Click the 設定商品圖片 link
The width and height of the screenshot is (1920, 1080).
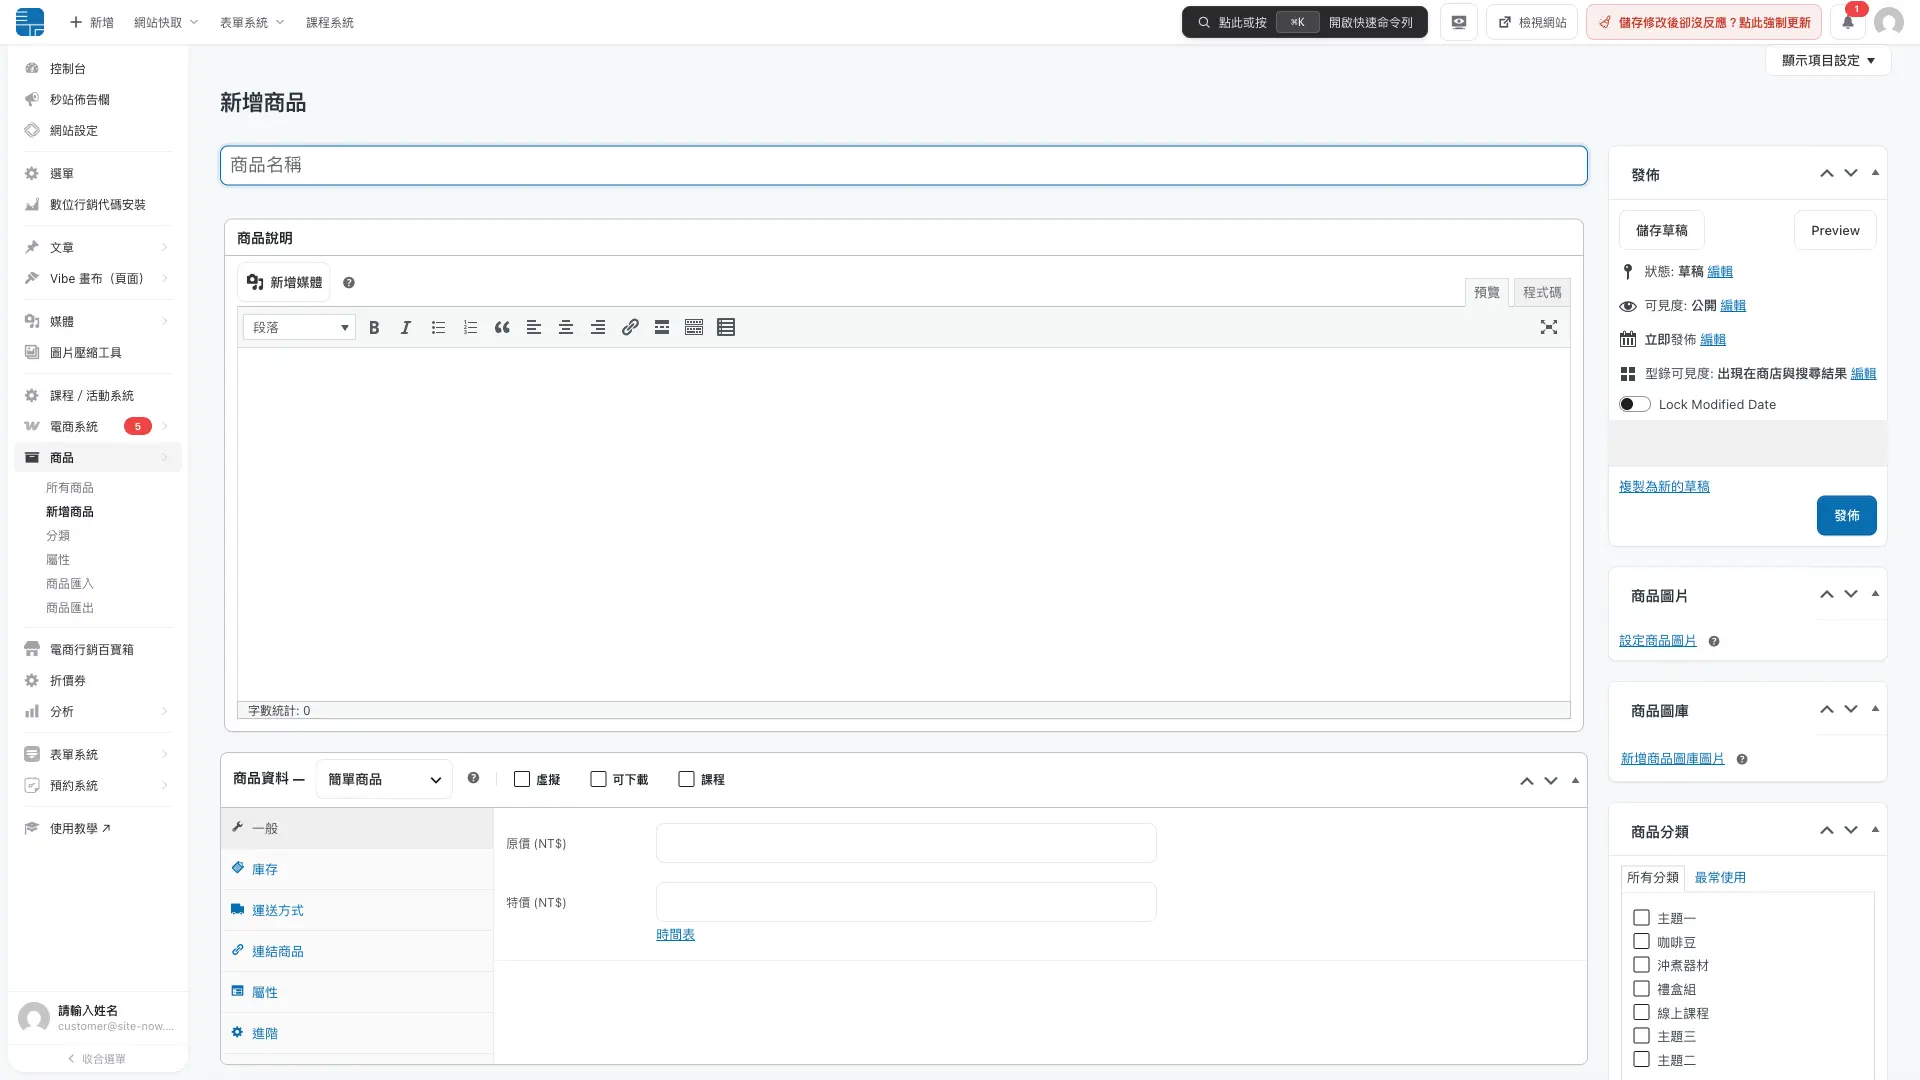[1658, 641]
